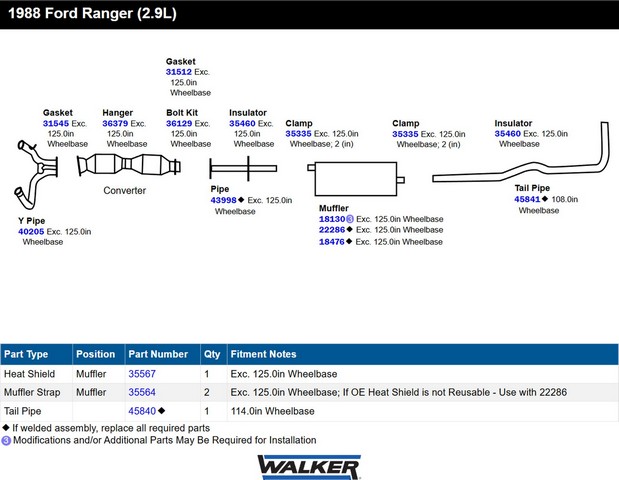Click the diamond symbol beside 45840

point(161,411)
